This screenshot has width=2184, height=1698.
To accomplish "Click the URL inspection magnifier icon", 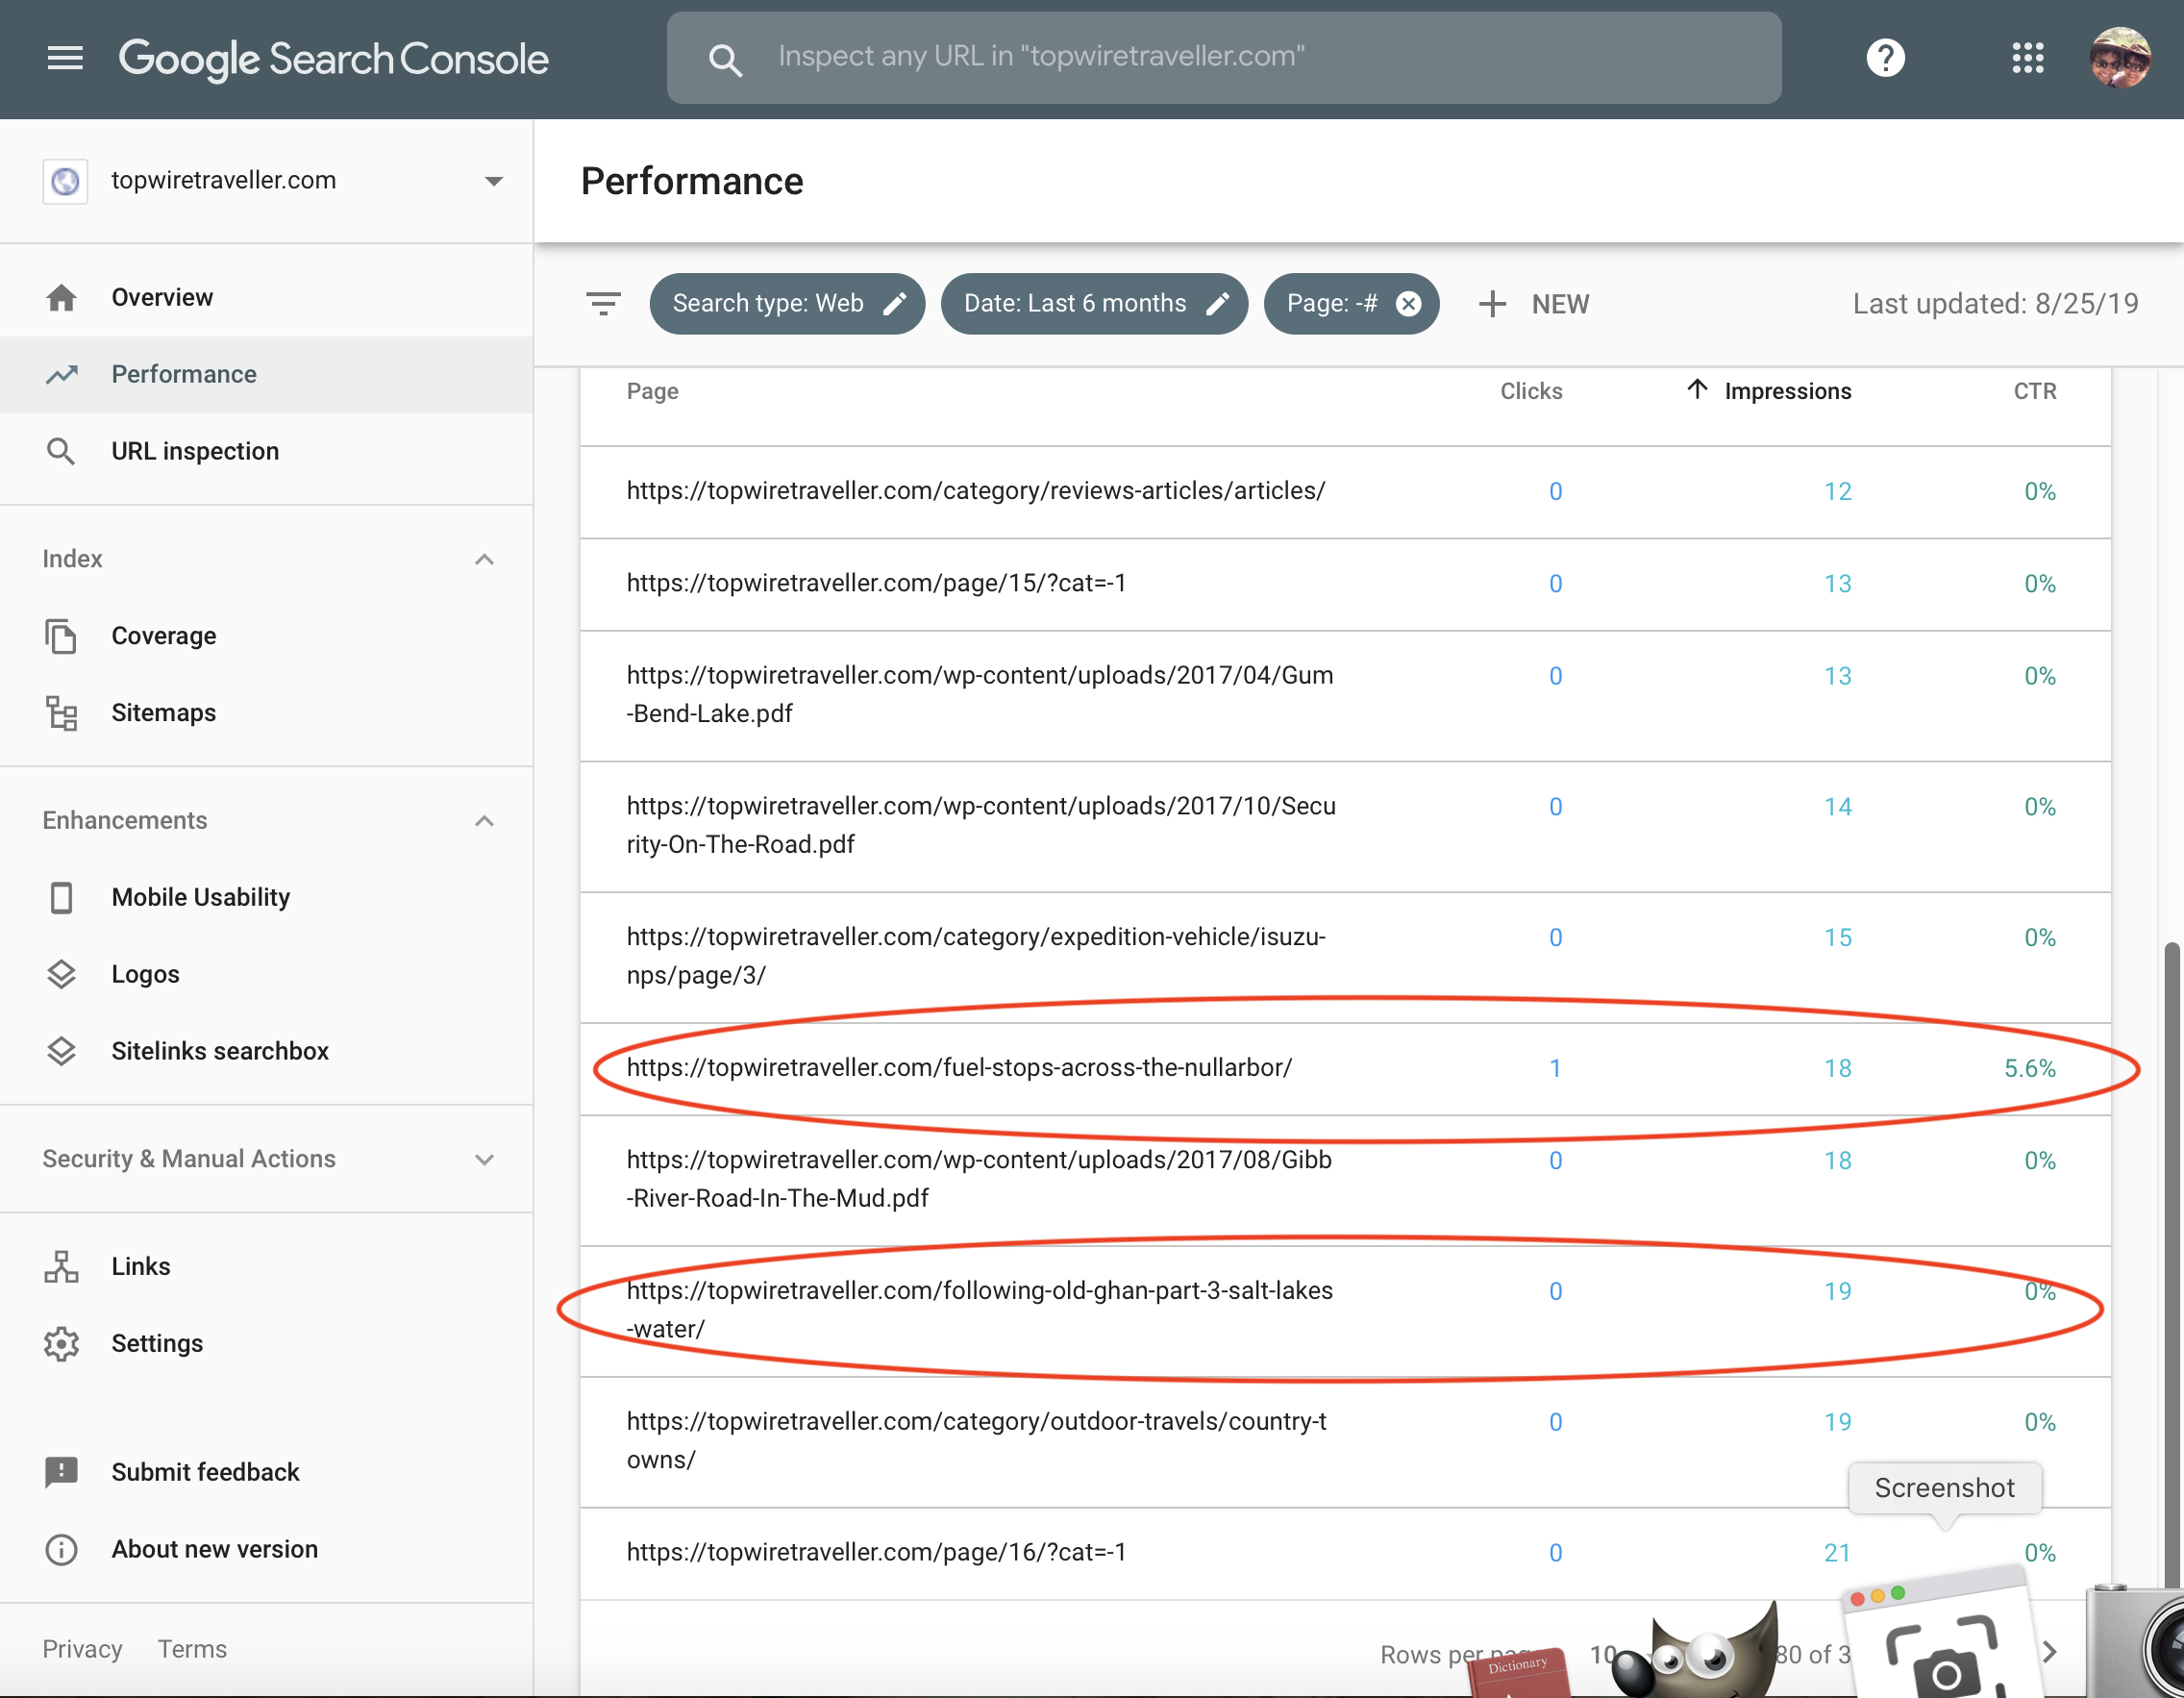I will click(61, 451).
